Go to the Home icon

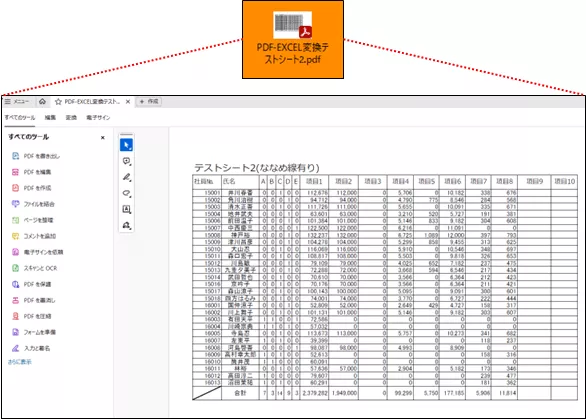tap(42, 102)
